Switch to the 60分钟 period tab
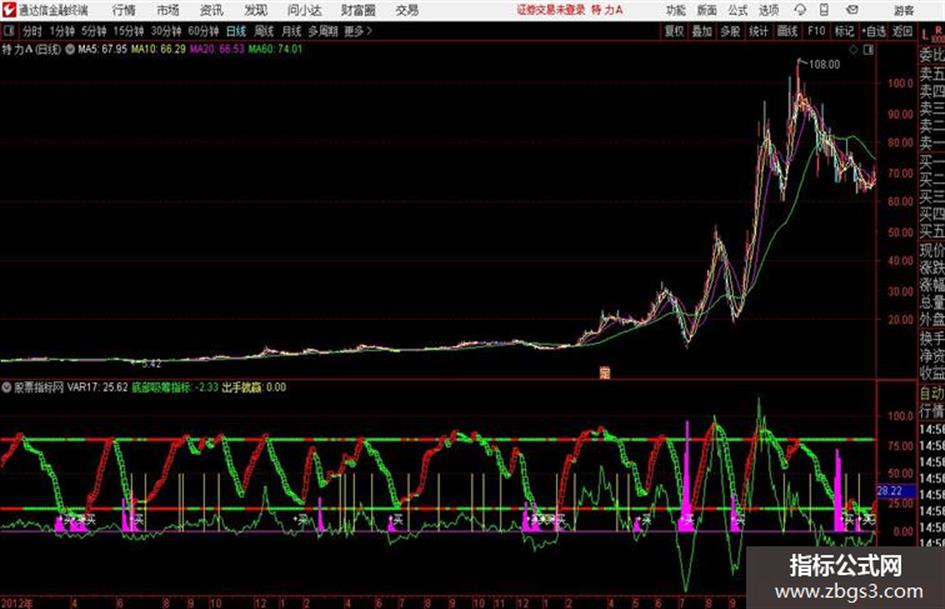 (203, 31)
